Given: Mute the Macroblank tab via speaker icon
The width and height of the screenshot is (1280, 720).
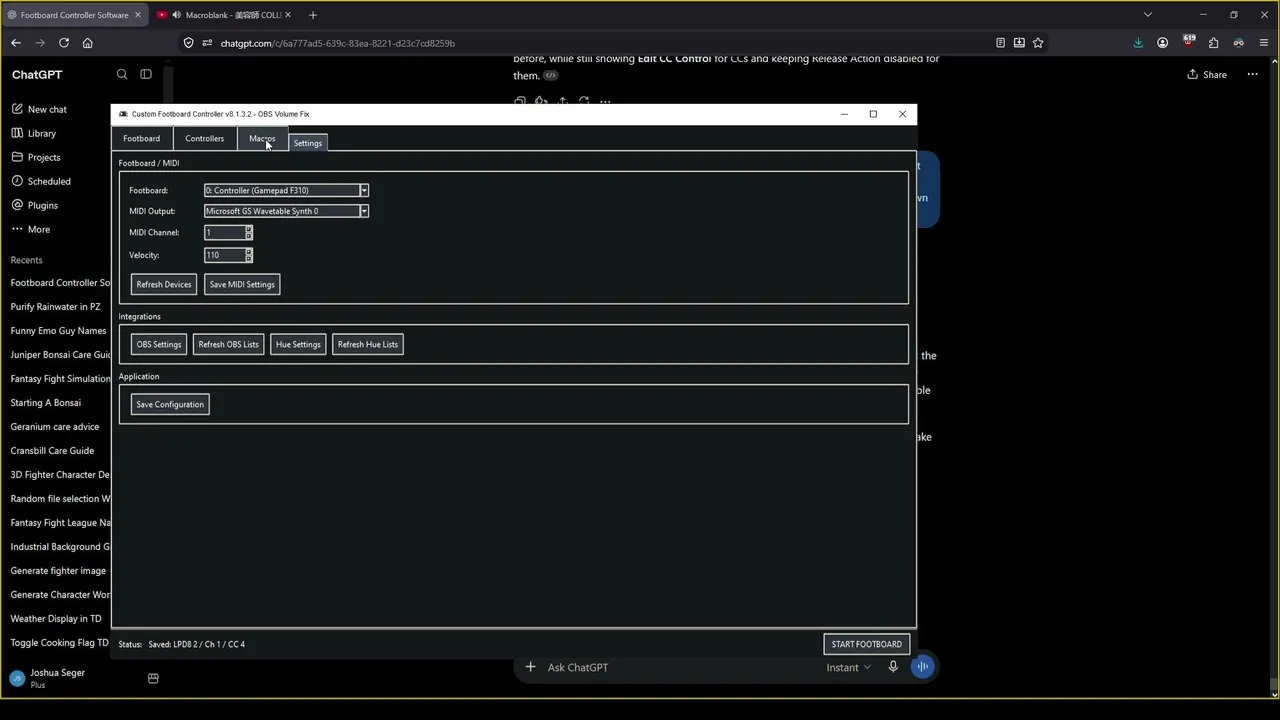Looking at the screenshot, I should coord(177,15).
